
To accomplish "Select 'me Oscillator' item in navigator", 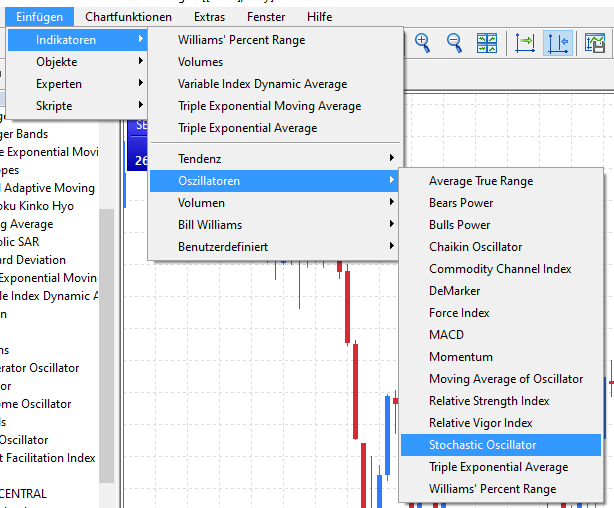I will coord(36,404).
